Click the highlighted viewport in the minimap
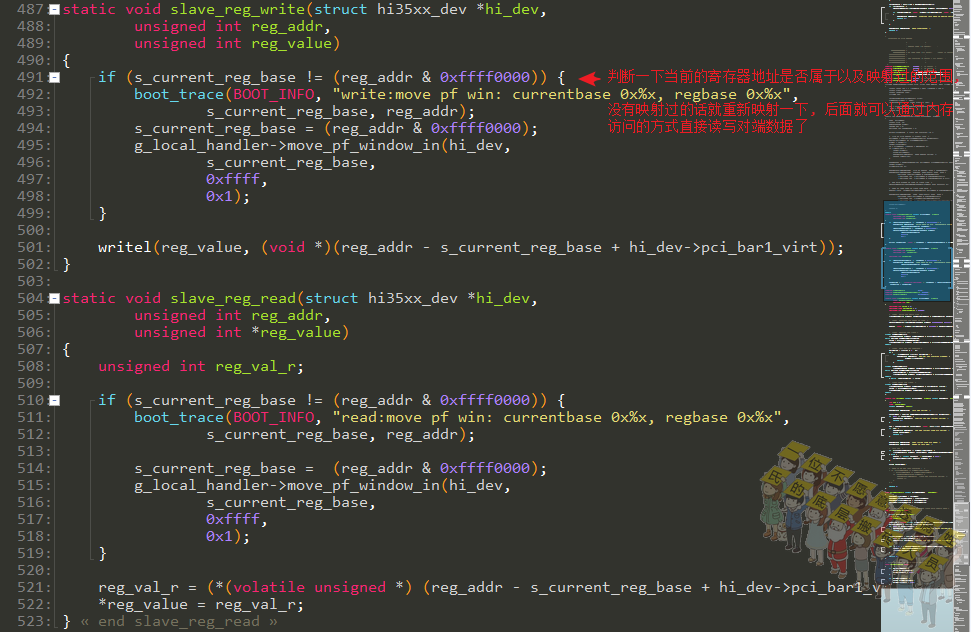 [917, 251]
